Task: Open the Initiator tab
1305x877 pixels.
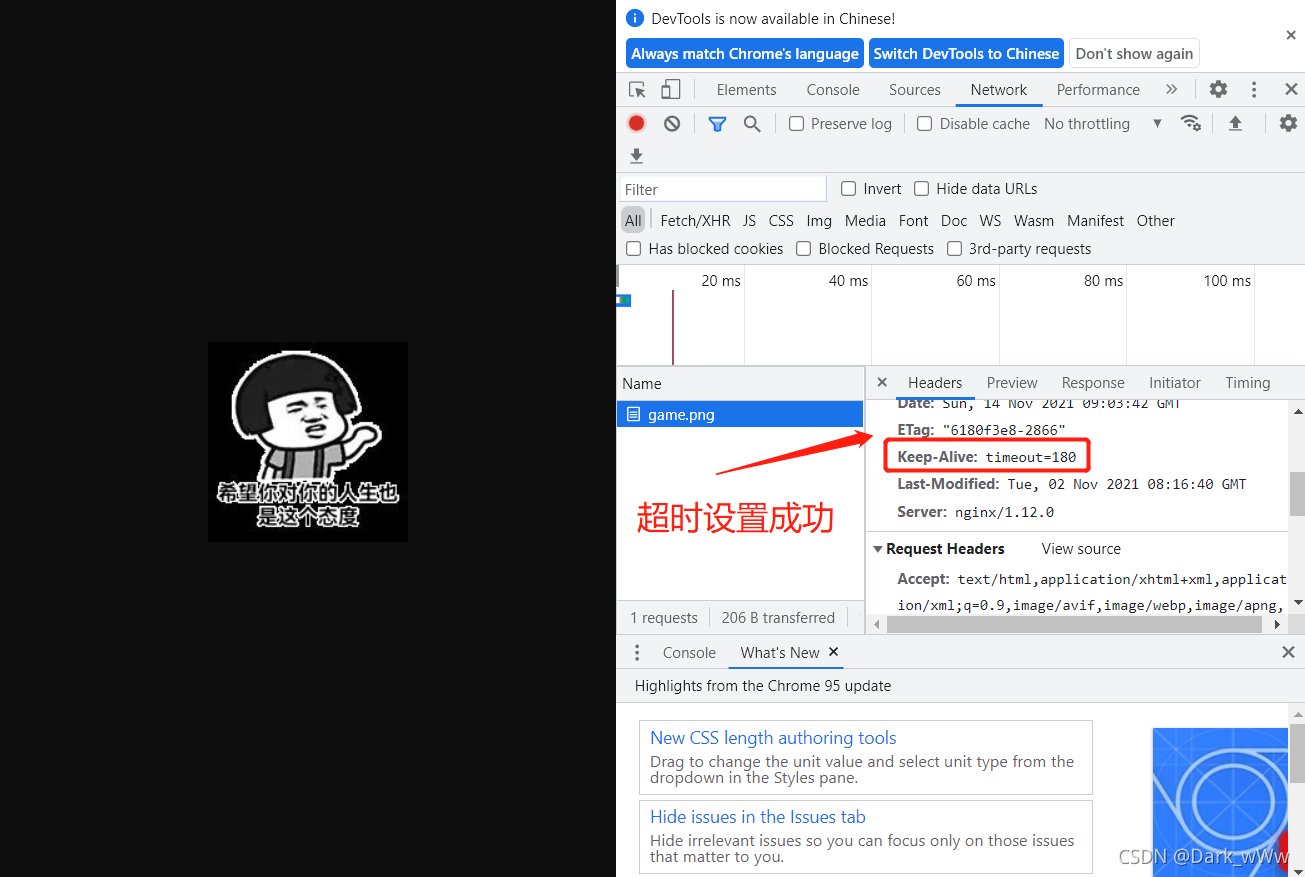Action: point(1174,382)
